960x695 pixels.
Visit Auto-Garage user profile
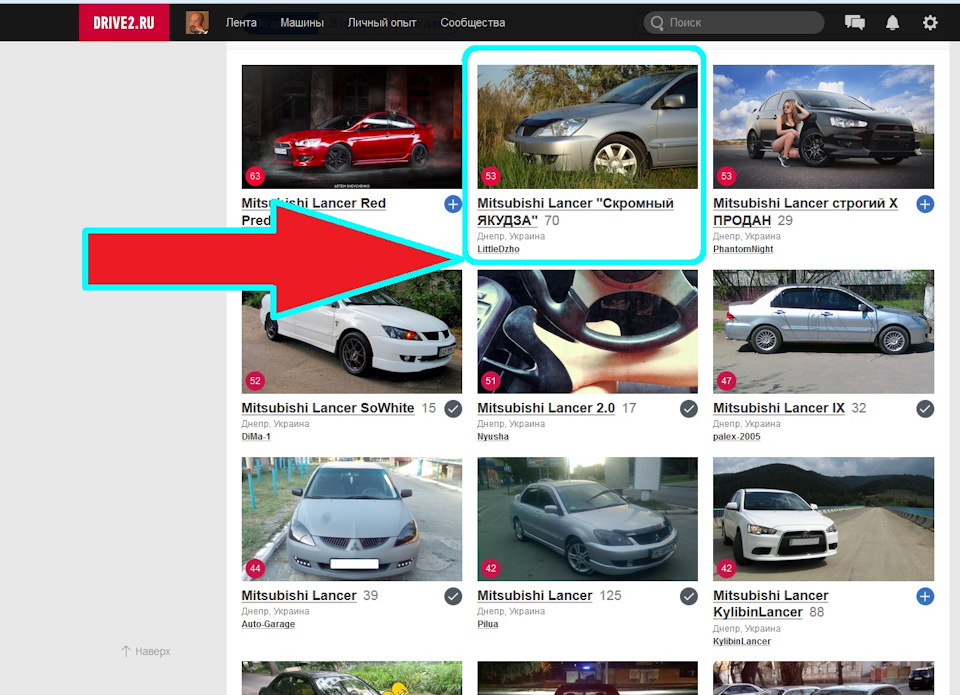(268, 624)
